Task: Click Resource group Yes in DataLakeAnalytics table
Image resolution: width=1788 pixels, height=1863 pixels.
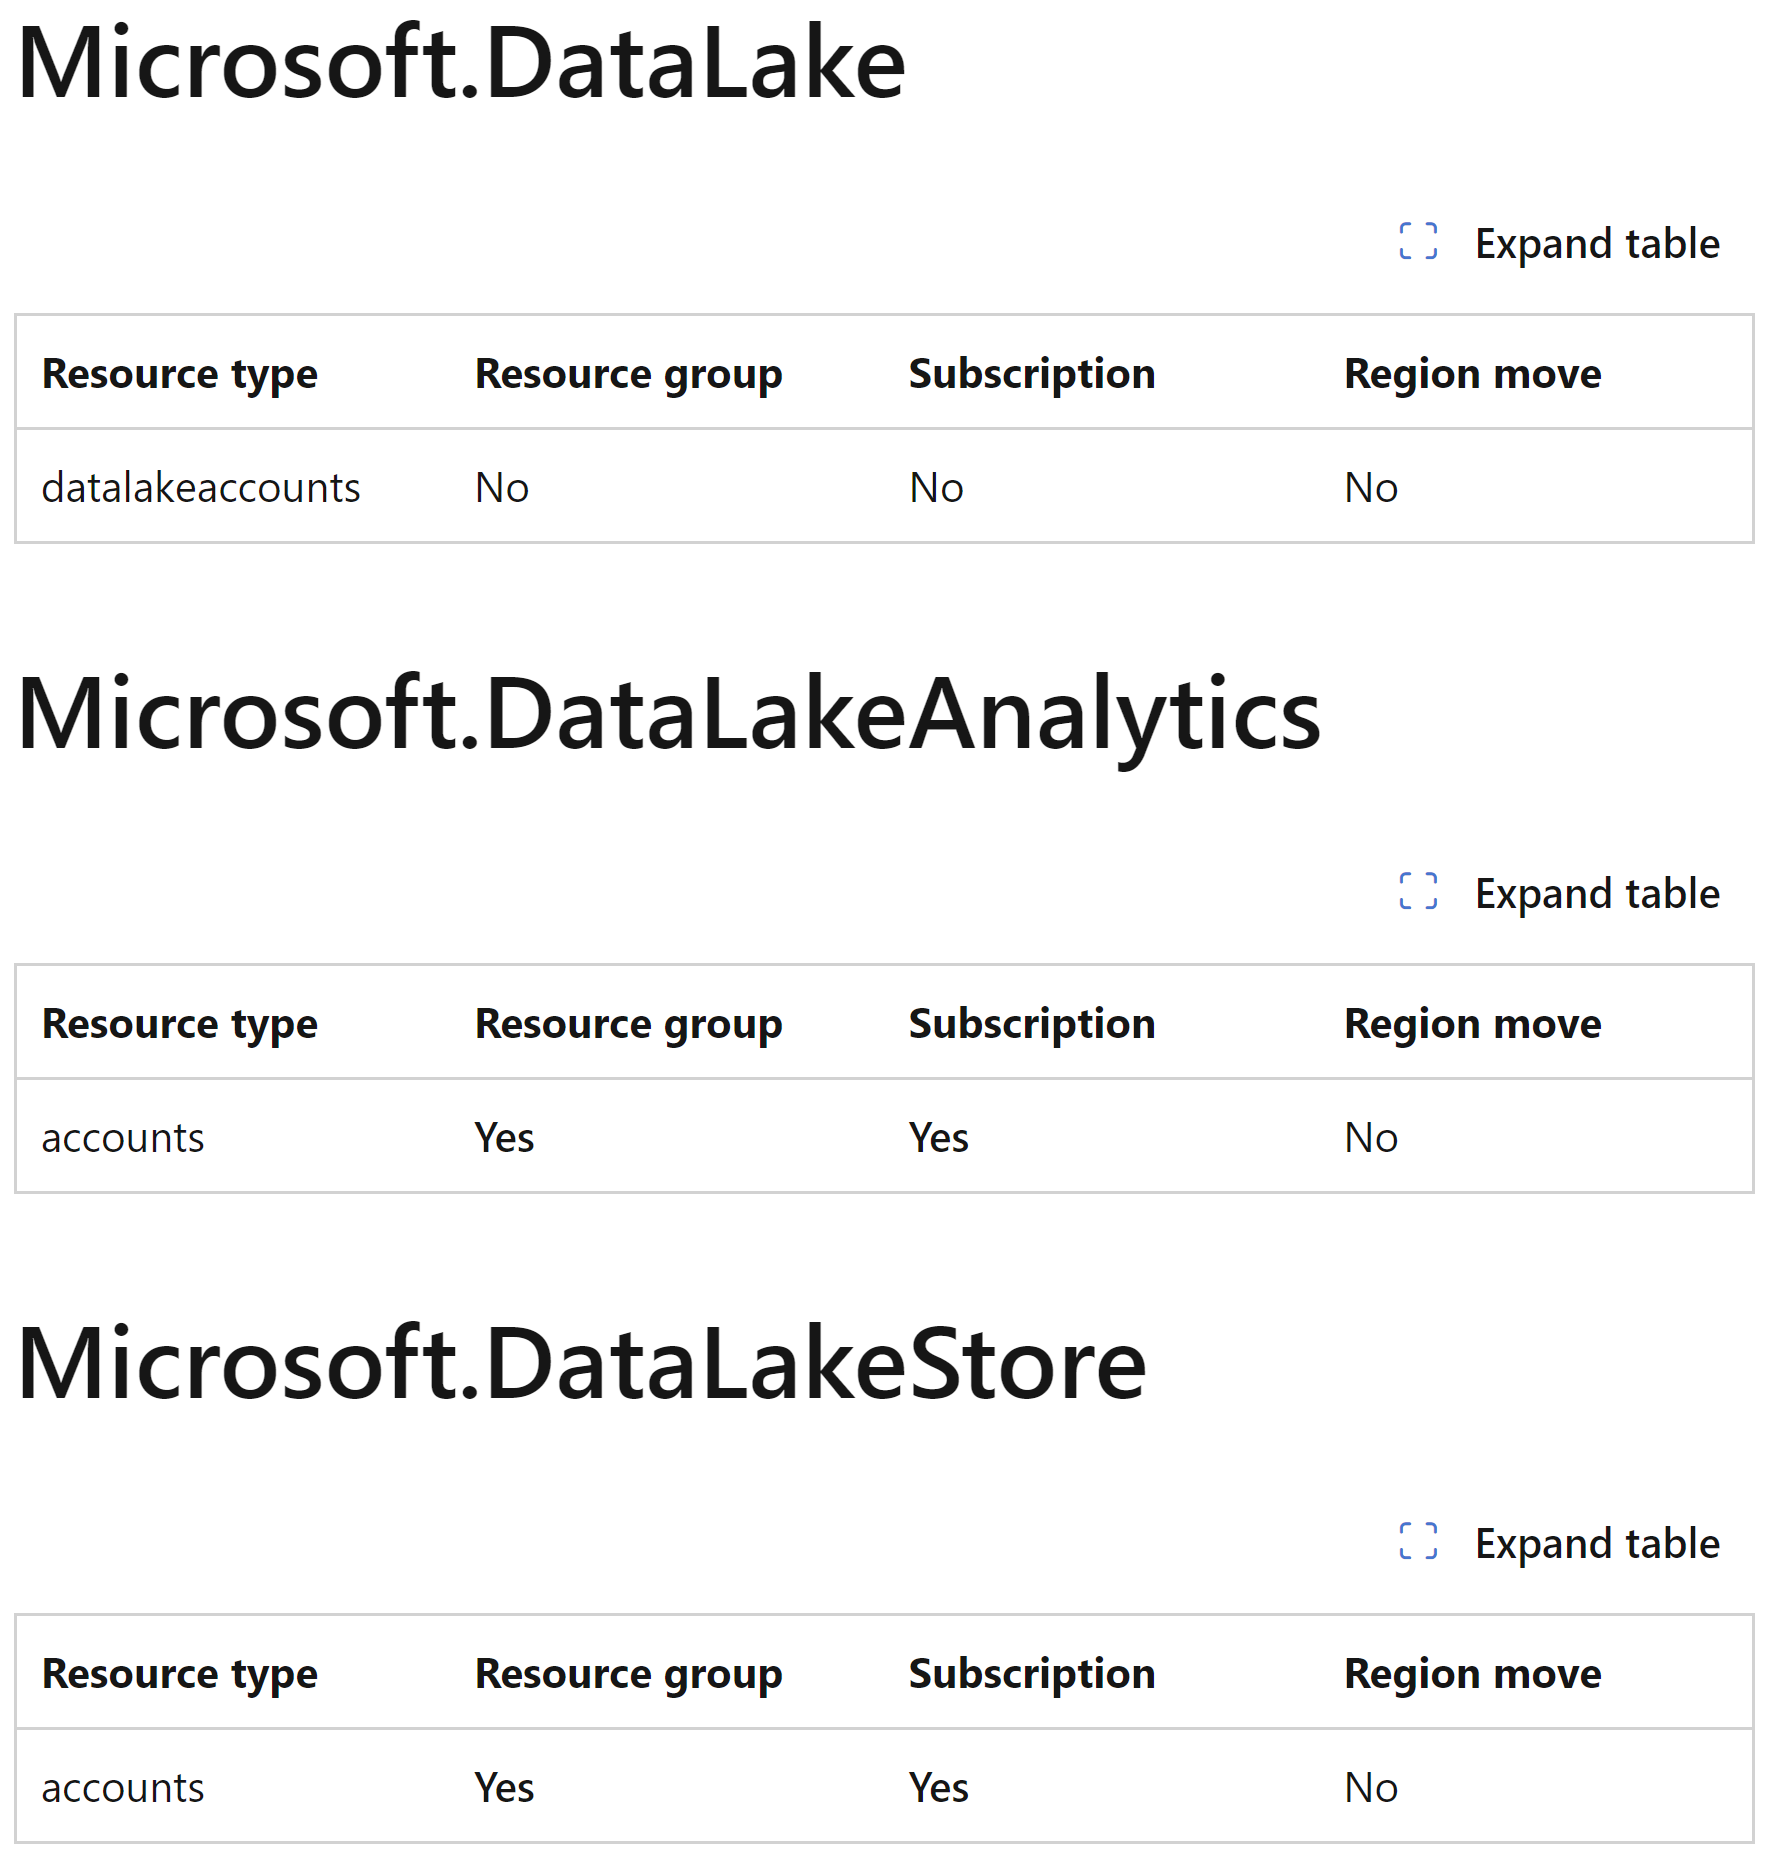Action: click(504, 1138)
